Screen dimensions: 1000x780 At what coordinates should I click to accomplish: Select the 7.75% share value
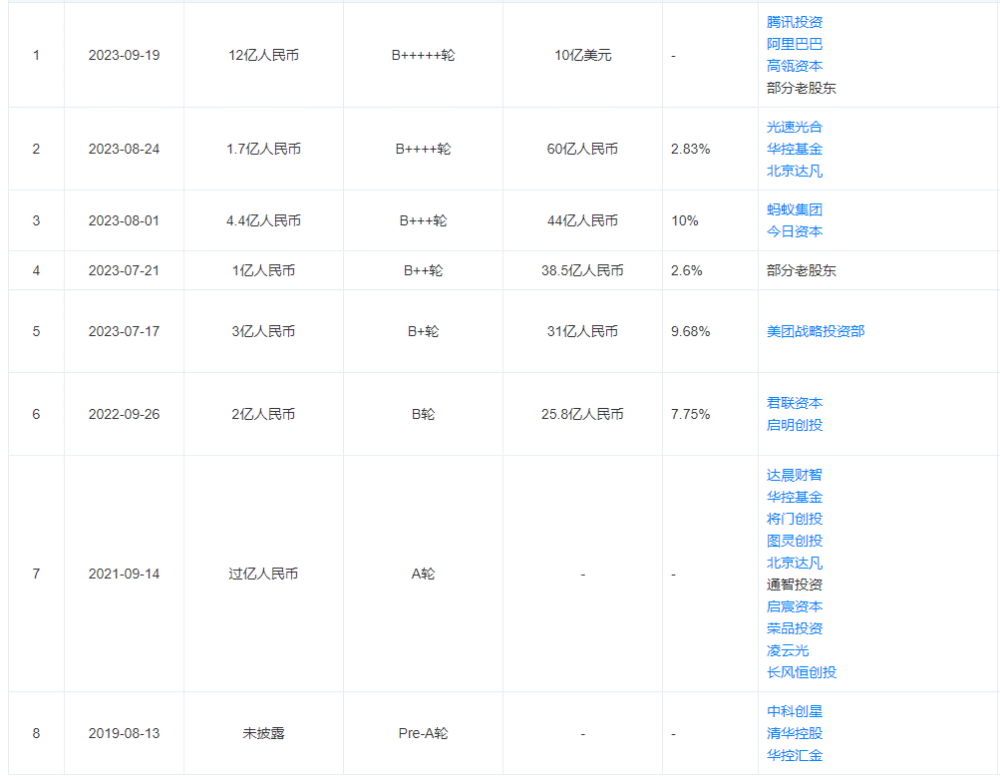pos(690,415)
